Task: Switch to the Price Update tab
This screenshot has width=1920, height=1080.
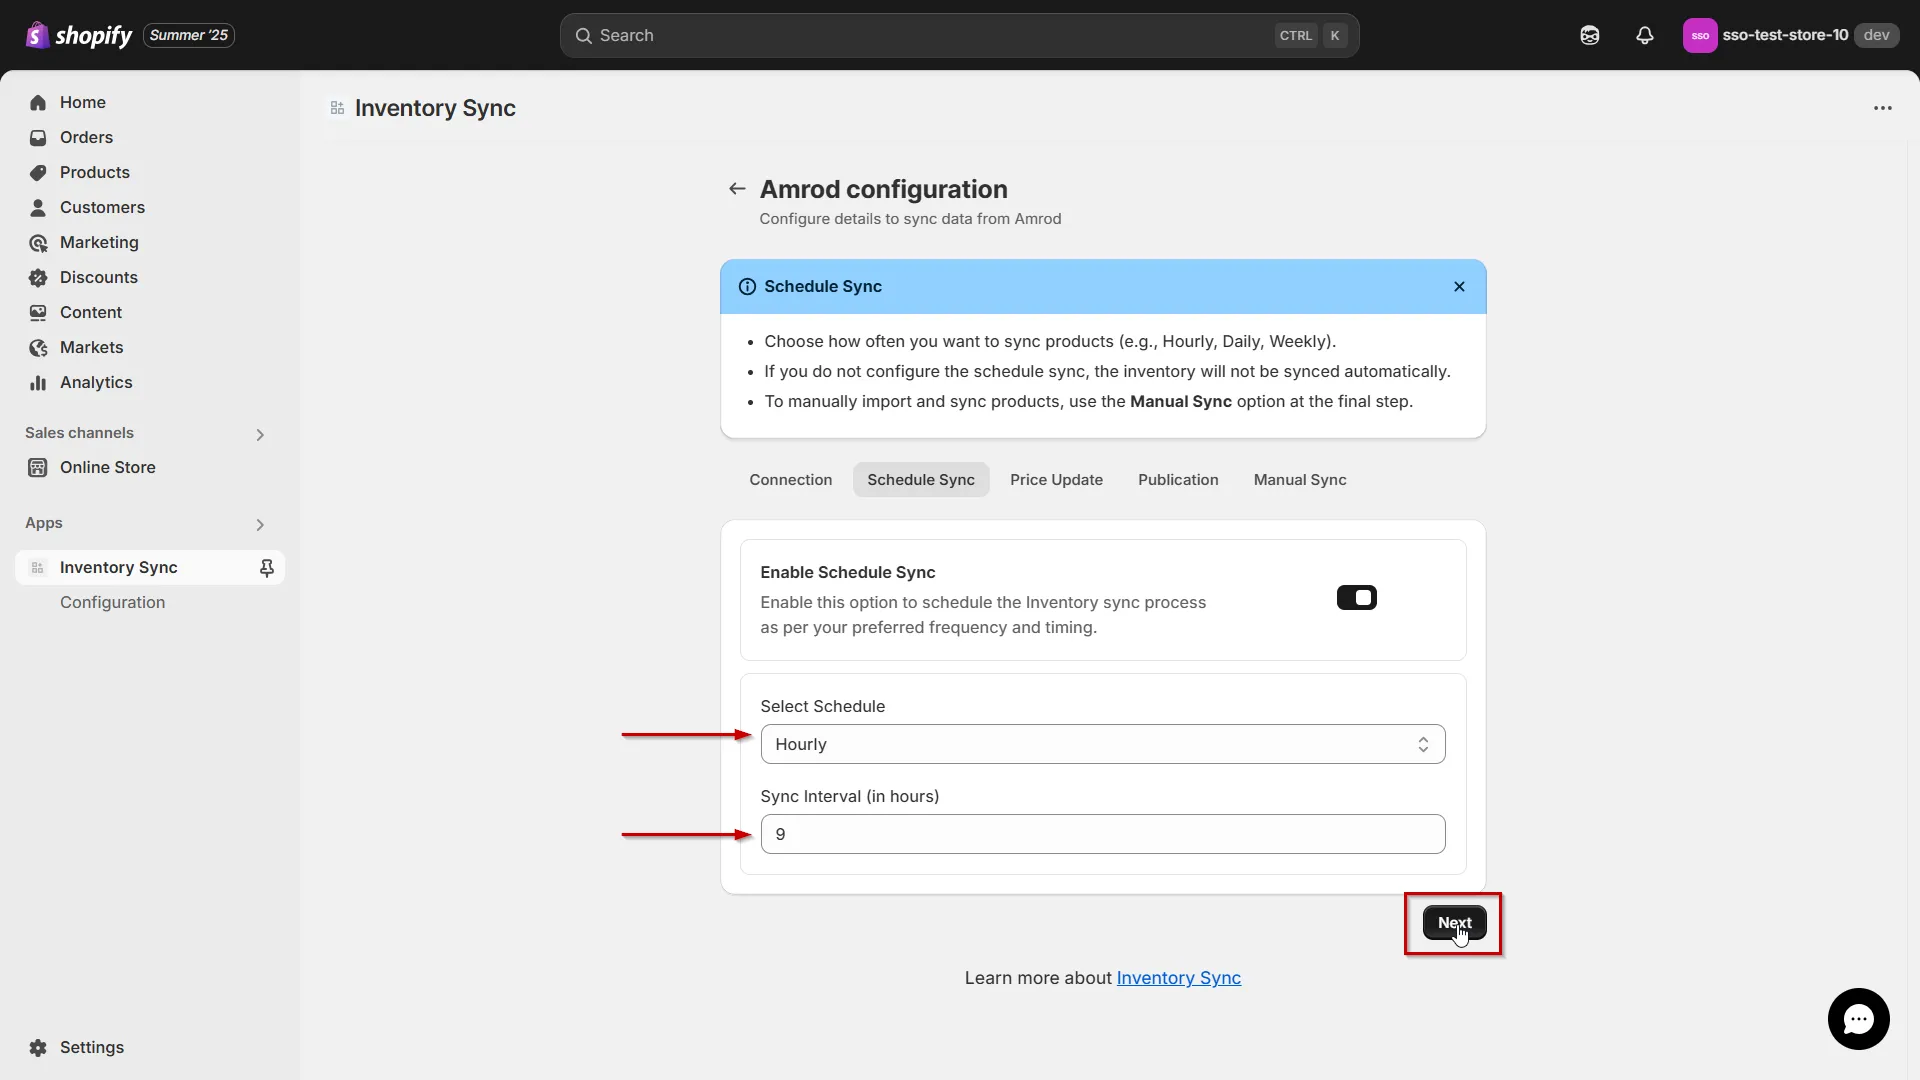Action: (x=1056, y=480)
